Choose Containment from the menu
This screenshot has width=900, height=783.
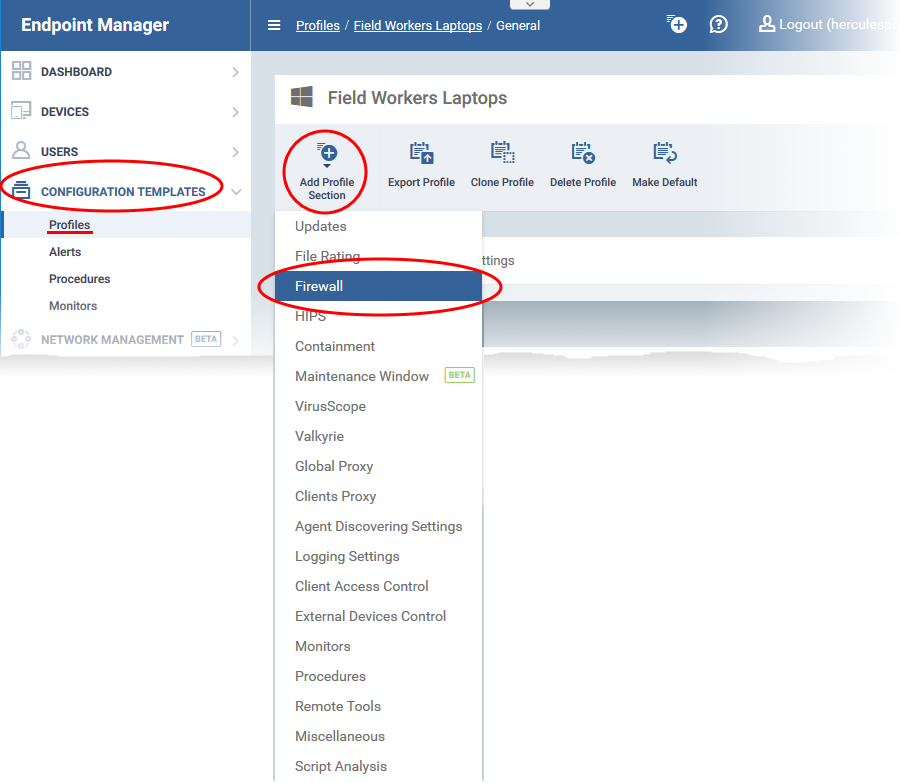point(378,346)
